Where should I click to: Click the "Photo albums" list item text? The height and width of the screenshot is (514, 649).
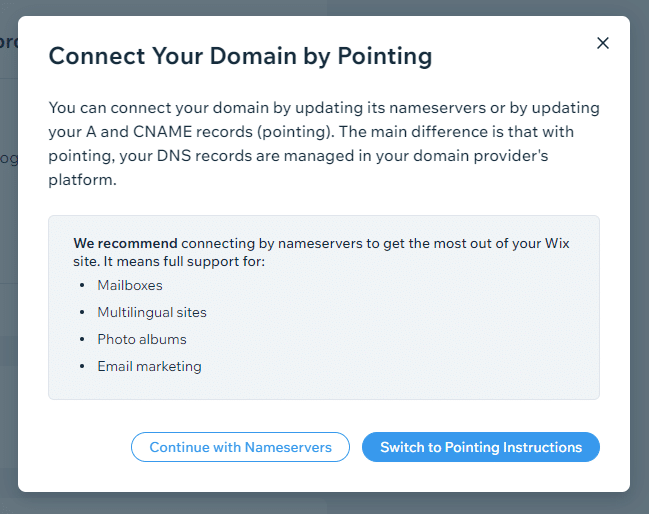tap(142, 339)
